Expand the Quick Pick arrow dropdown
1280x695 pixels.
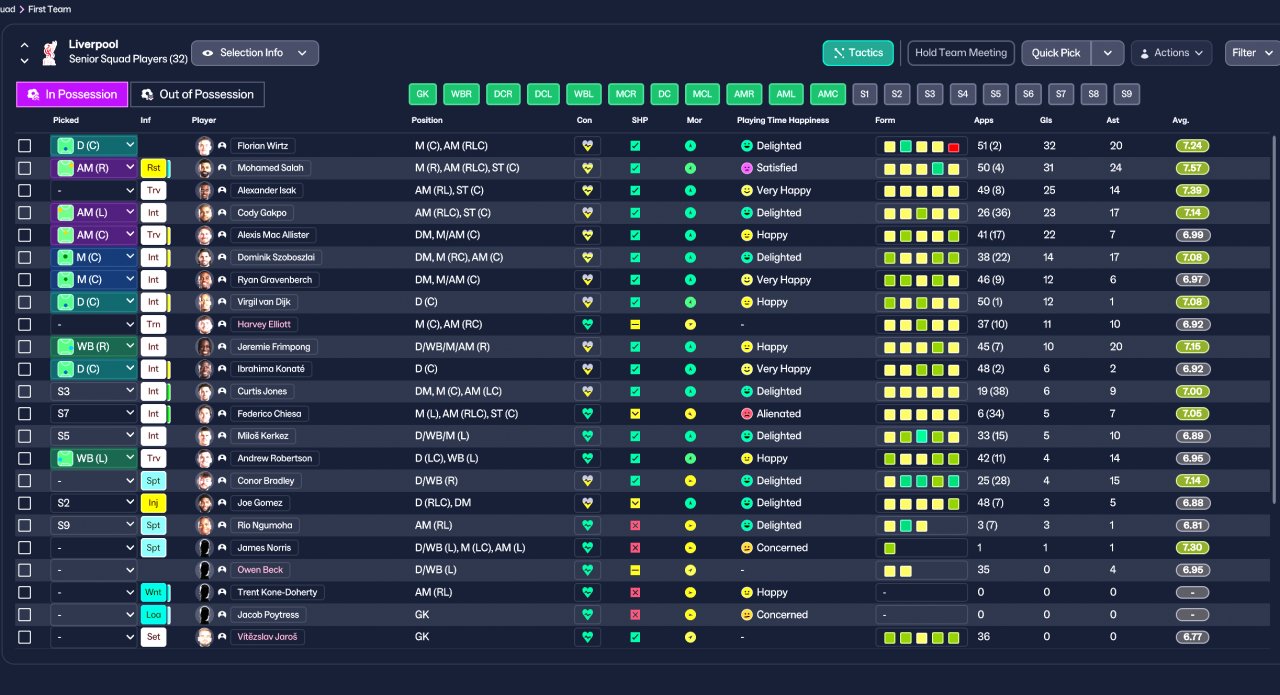click(x=1107, y=53)
